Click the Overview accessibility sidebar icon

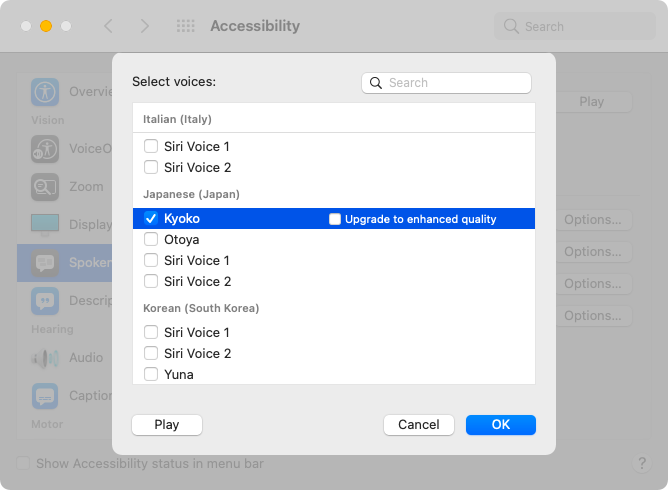point(45,92)
